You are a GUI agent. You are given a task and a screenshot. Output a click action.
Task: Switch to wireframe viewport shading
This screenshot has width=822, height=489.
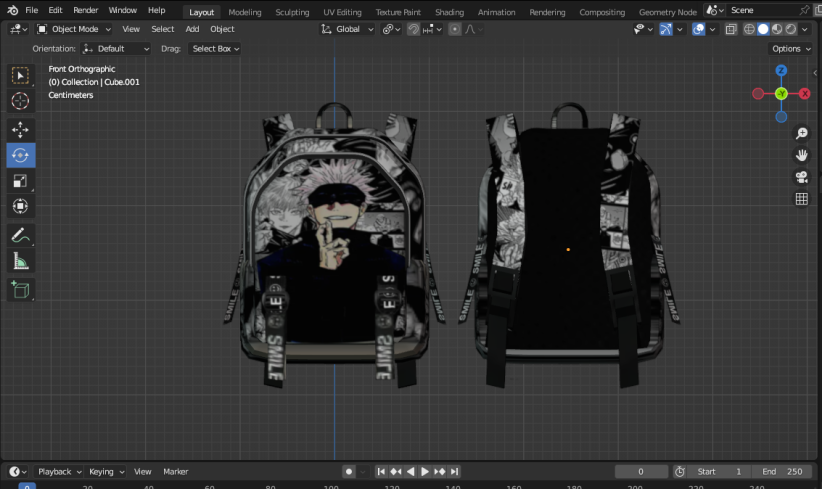click(x=749, y=29)
